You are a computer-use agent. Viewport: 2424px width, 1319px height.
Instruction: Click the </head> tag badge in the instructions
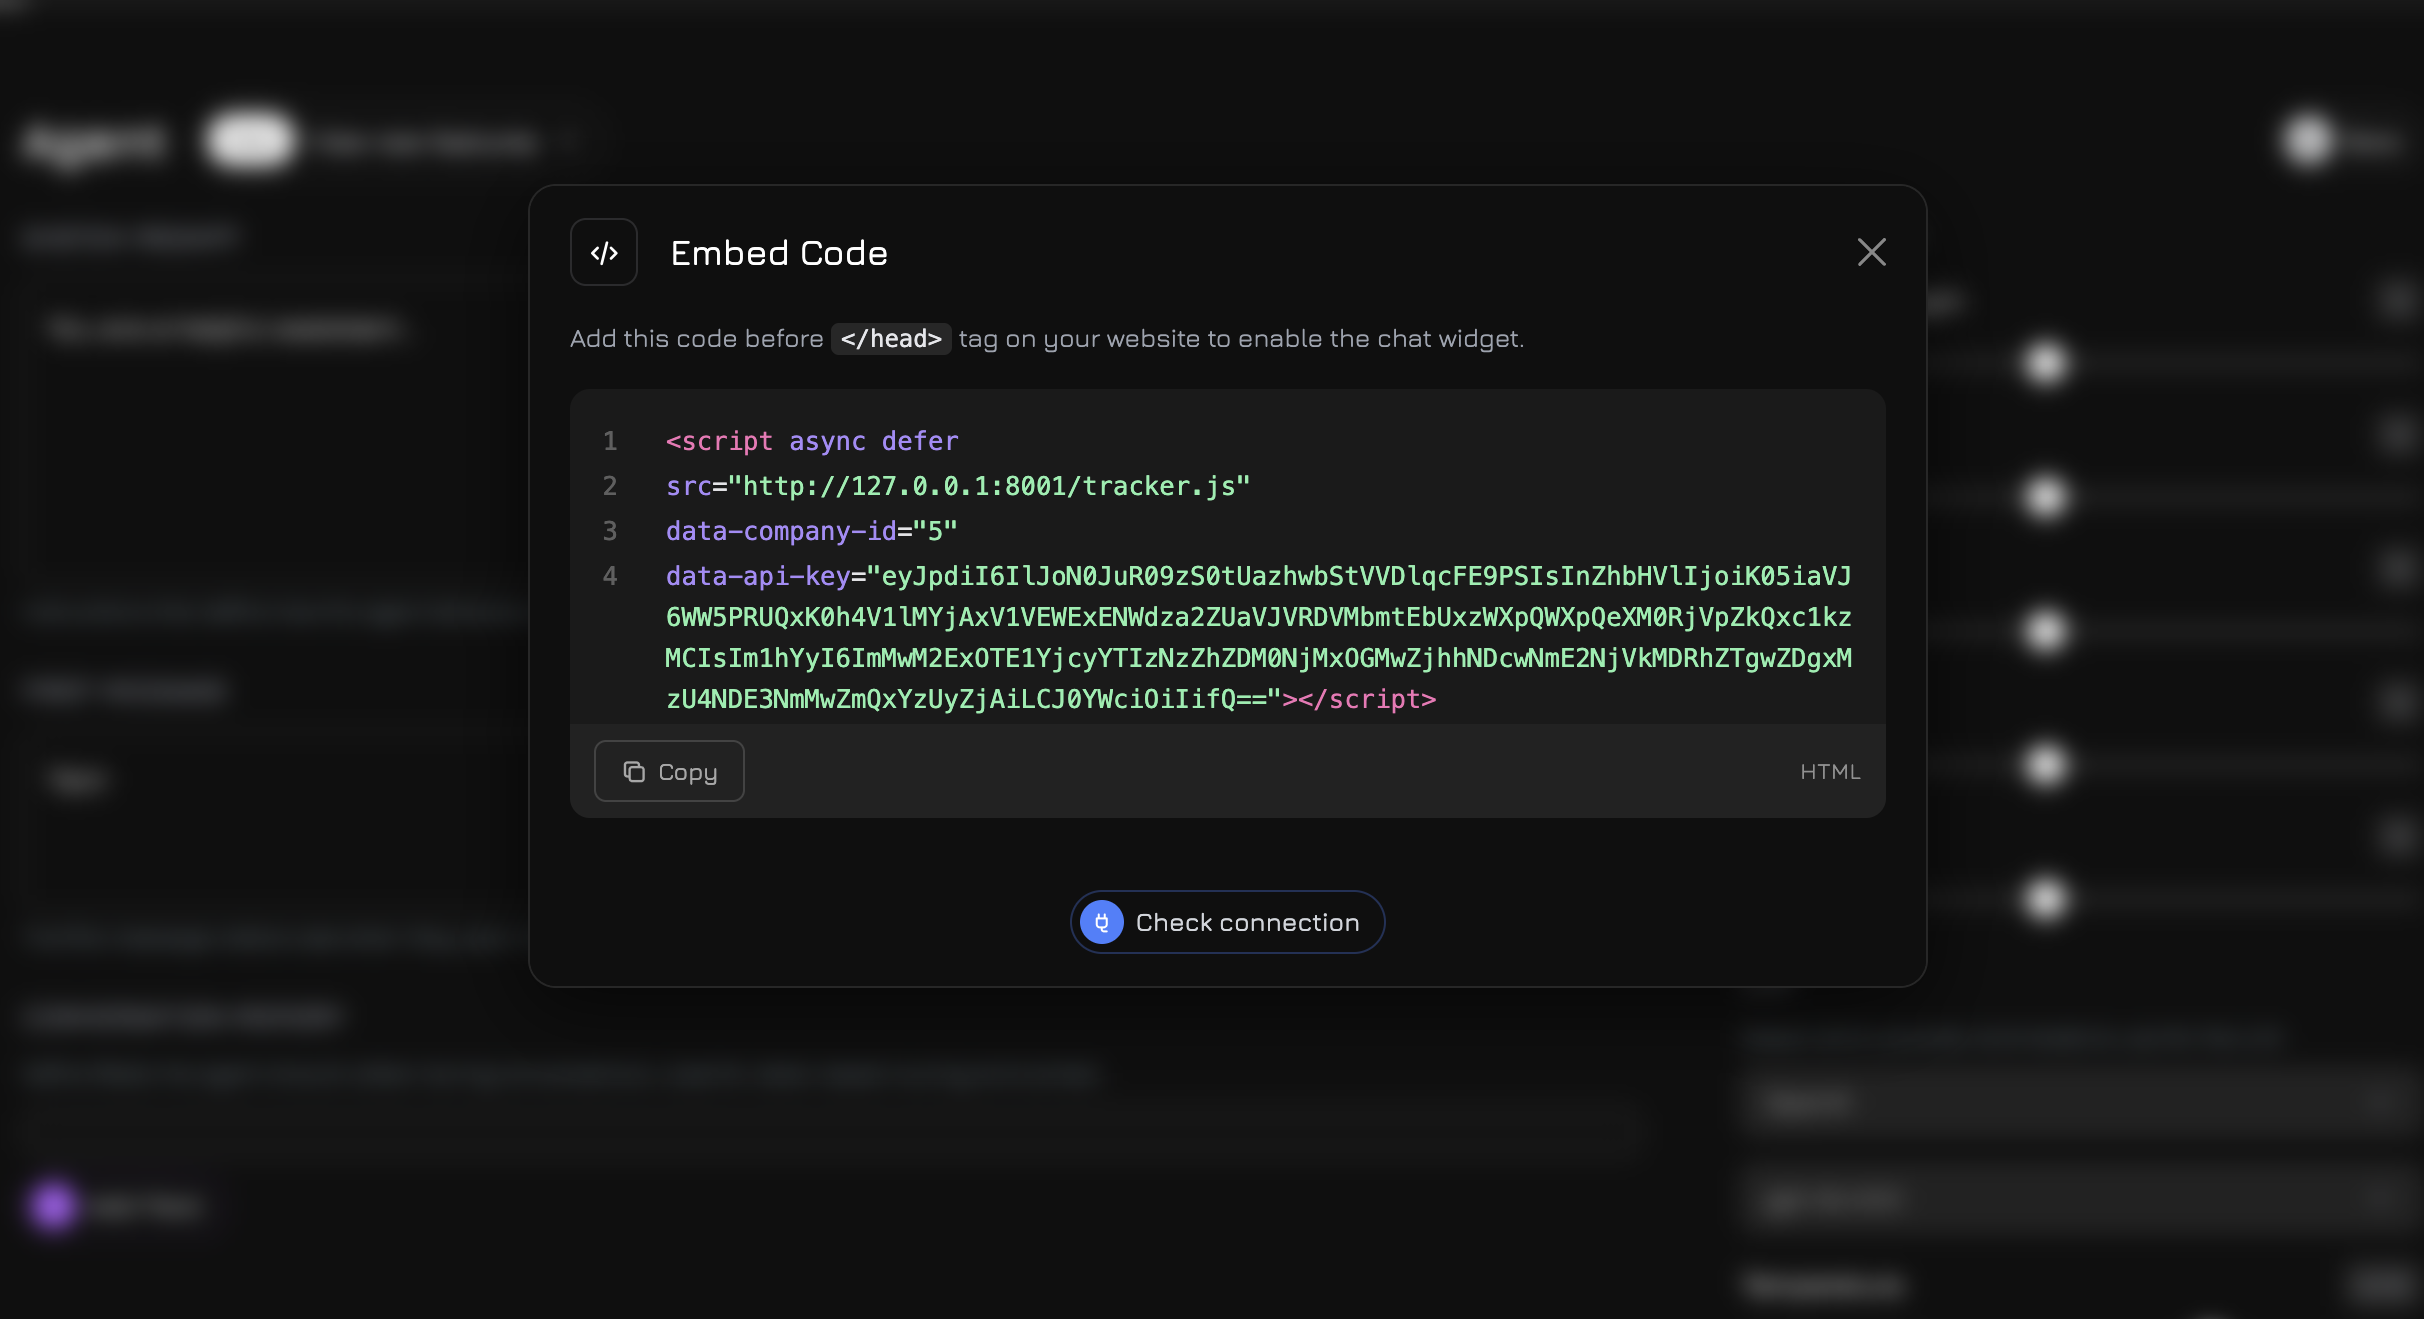click(889, 338)
